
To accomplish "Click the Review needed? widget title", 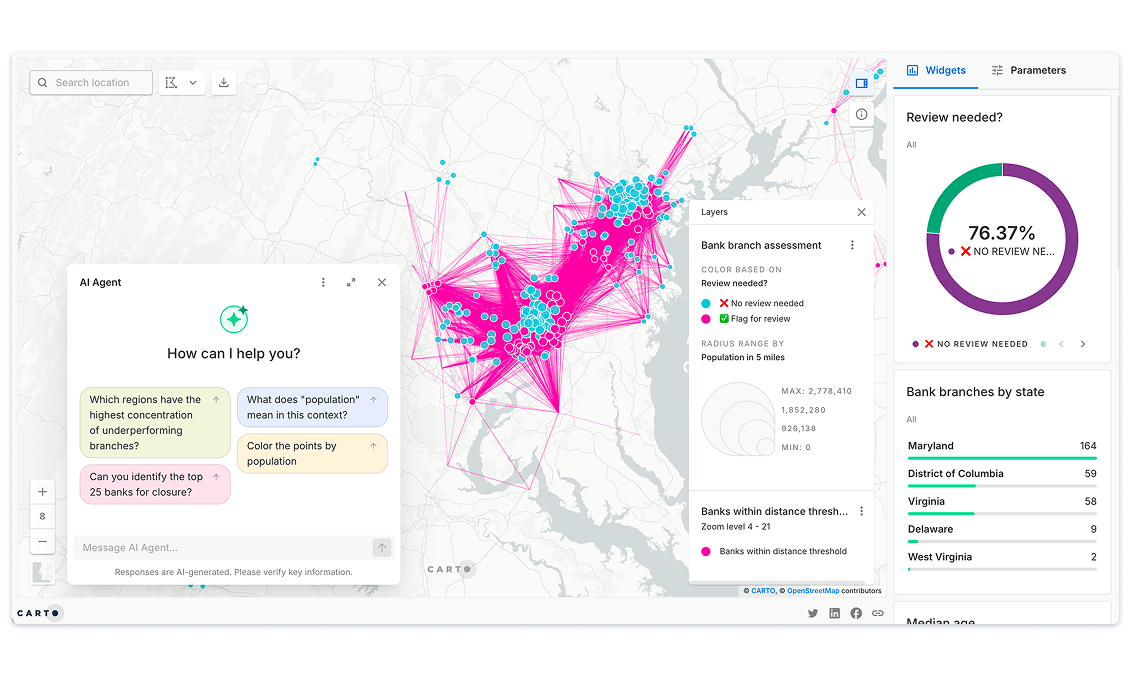I will point(954,118).
